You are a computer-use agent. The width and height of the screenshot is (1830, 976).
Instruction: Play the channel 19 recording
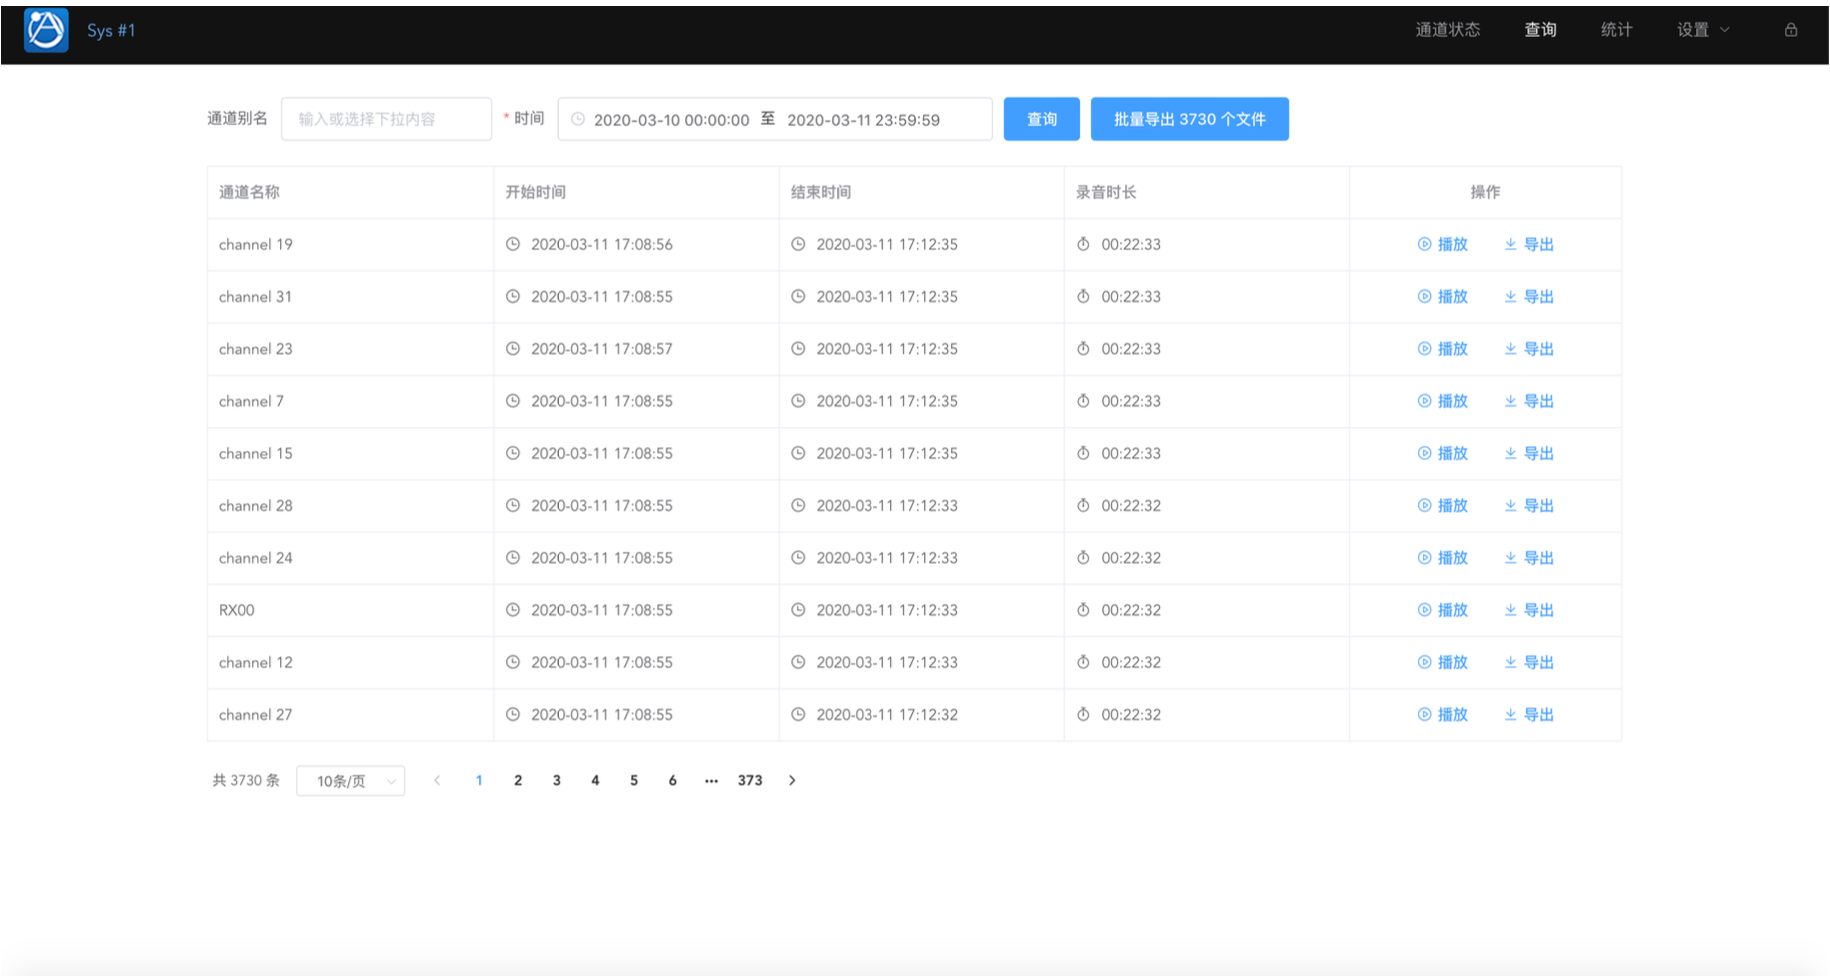coord(1442,245)
